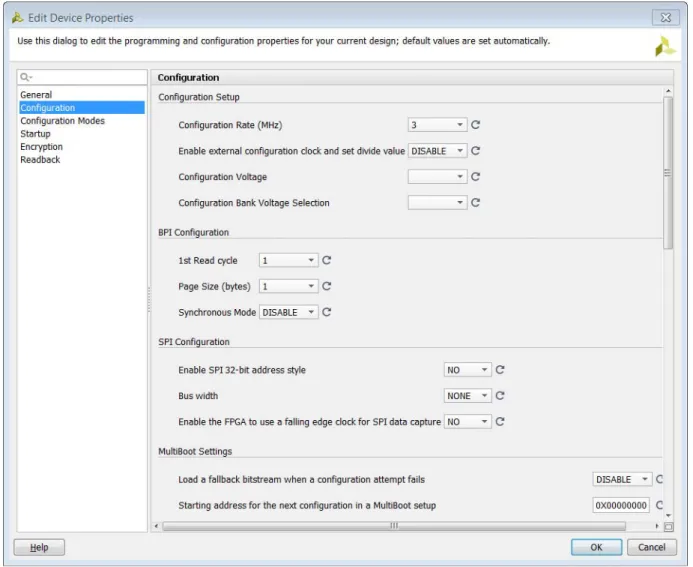Click the Help button
The height and width of the screenshot is (567, 693).
click(39, 547)
